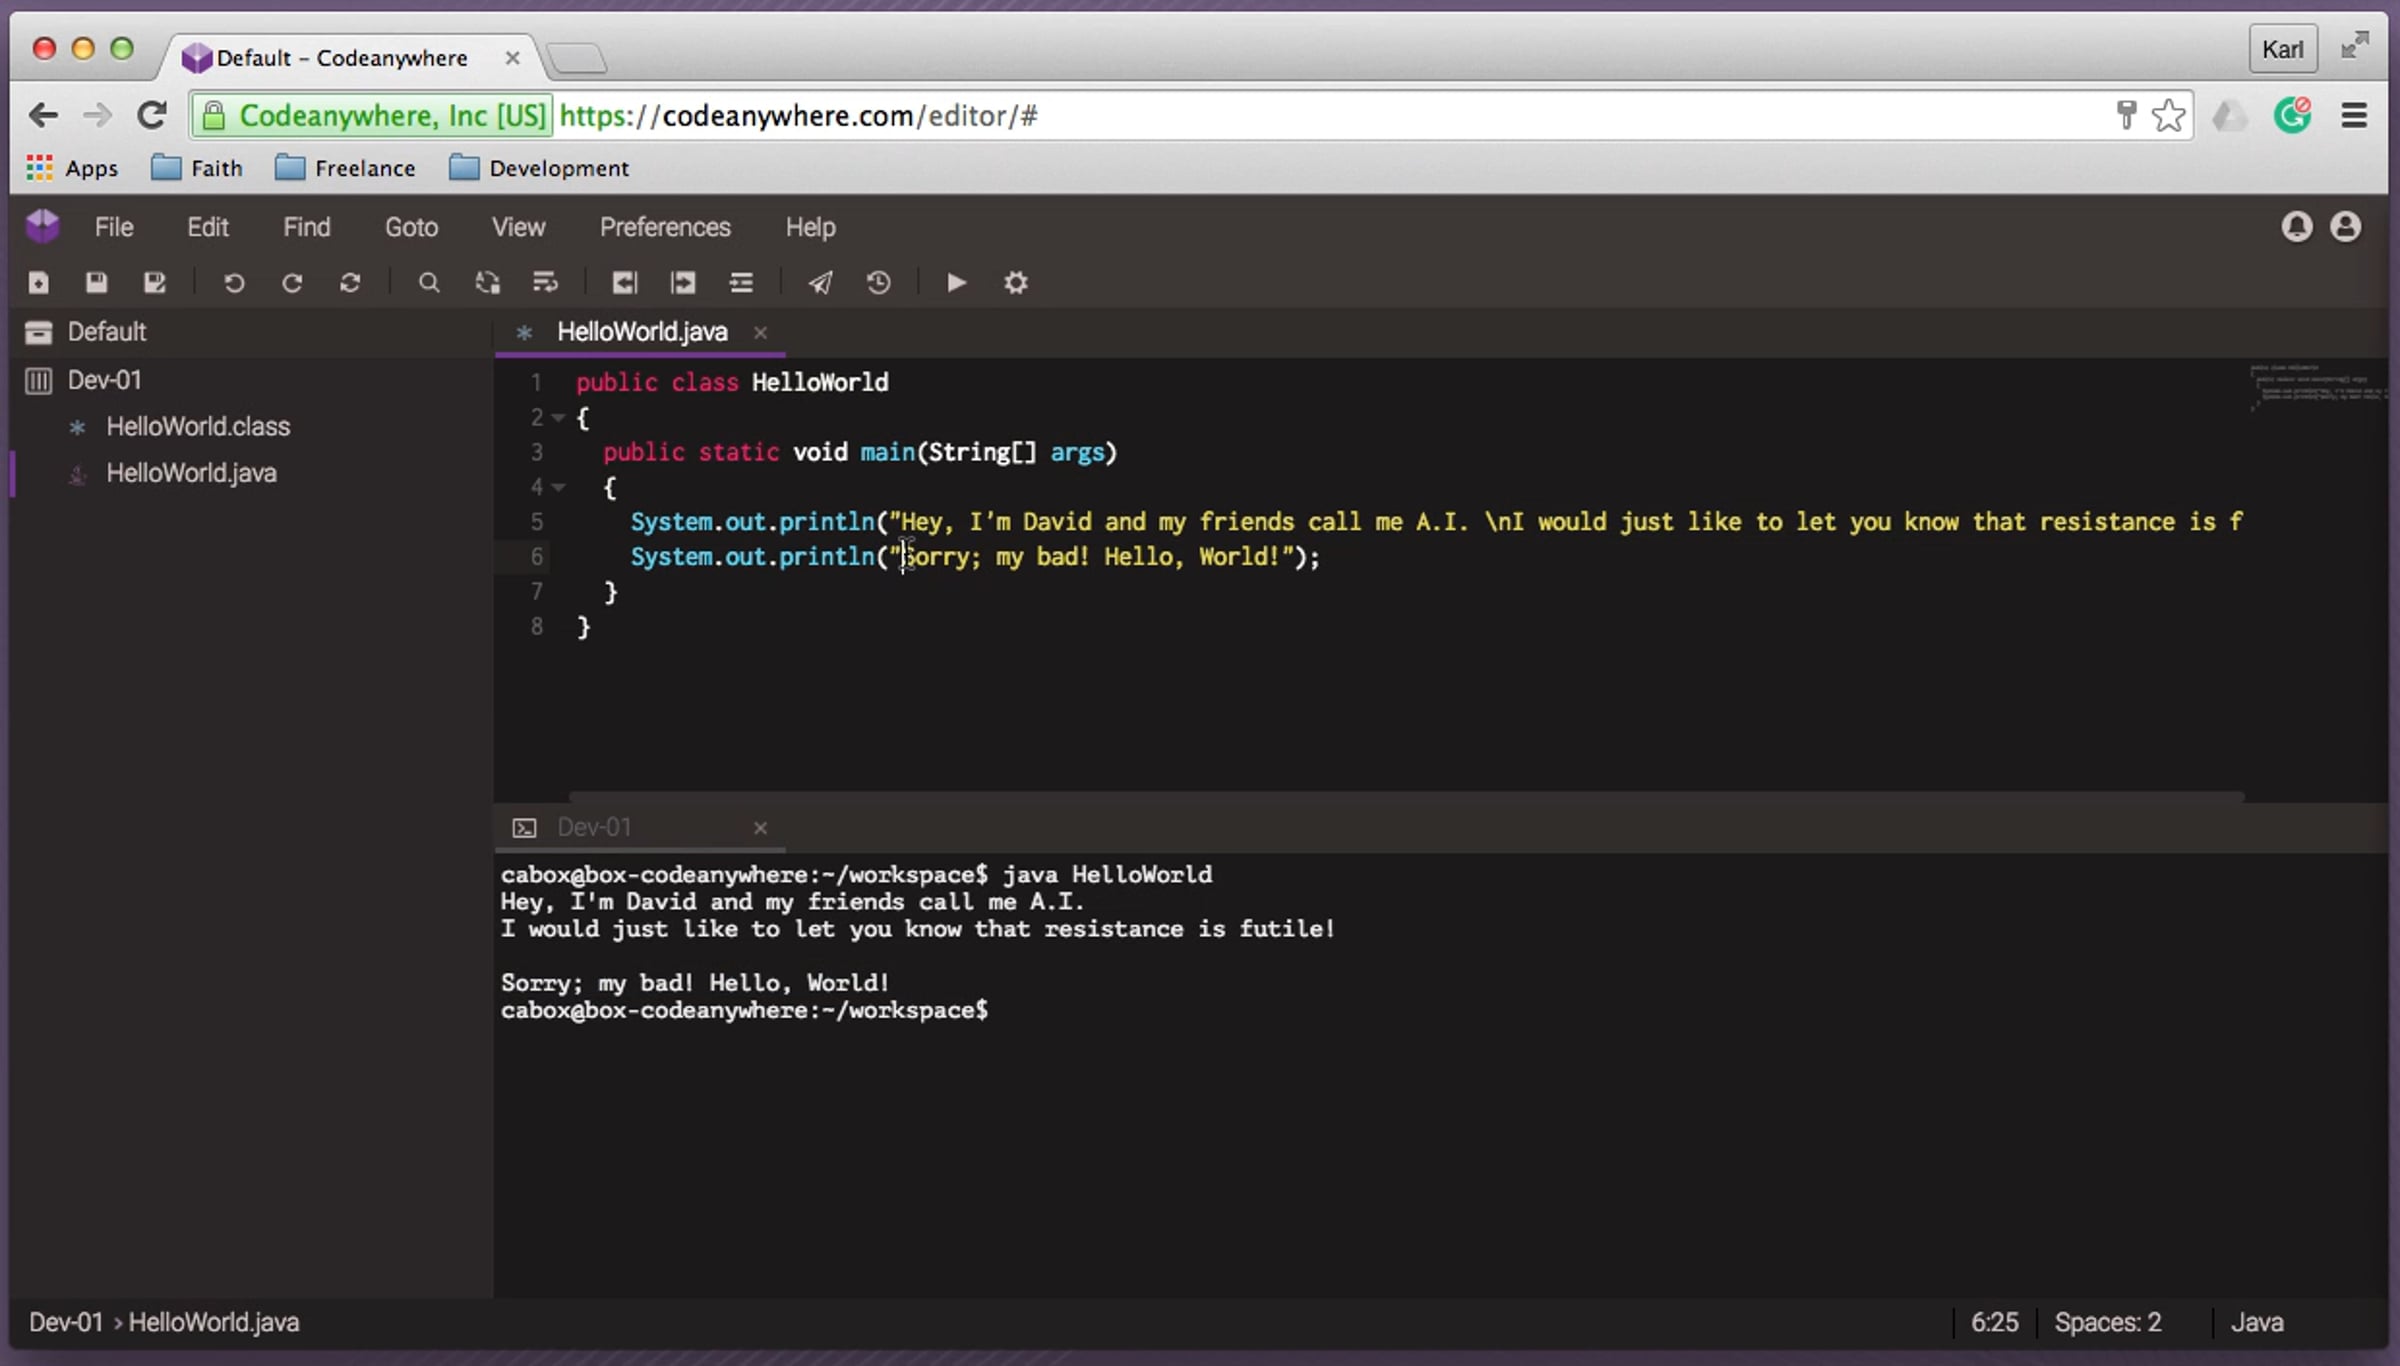Collapse code fold arrow on line 4
Screen dimensions: 2400x1366
coord(559,488)
